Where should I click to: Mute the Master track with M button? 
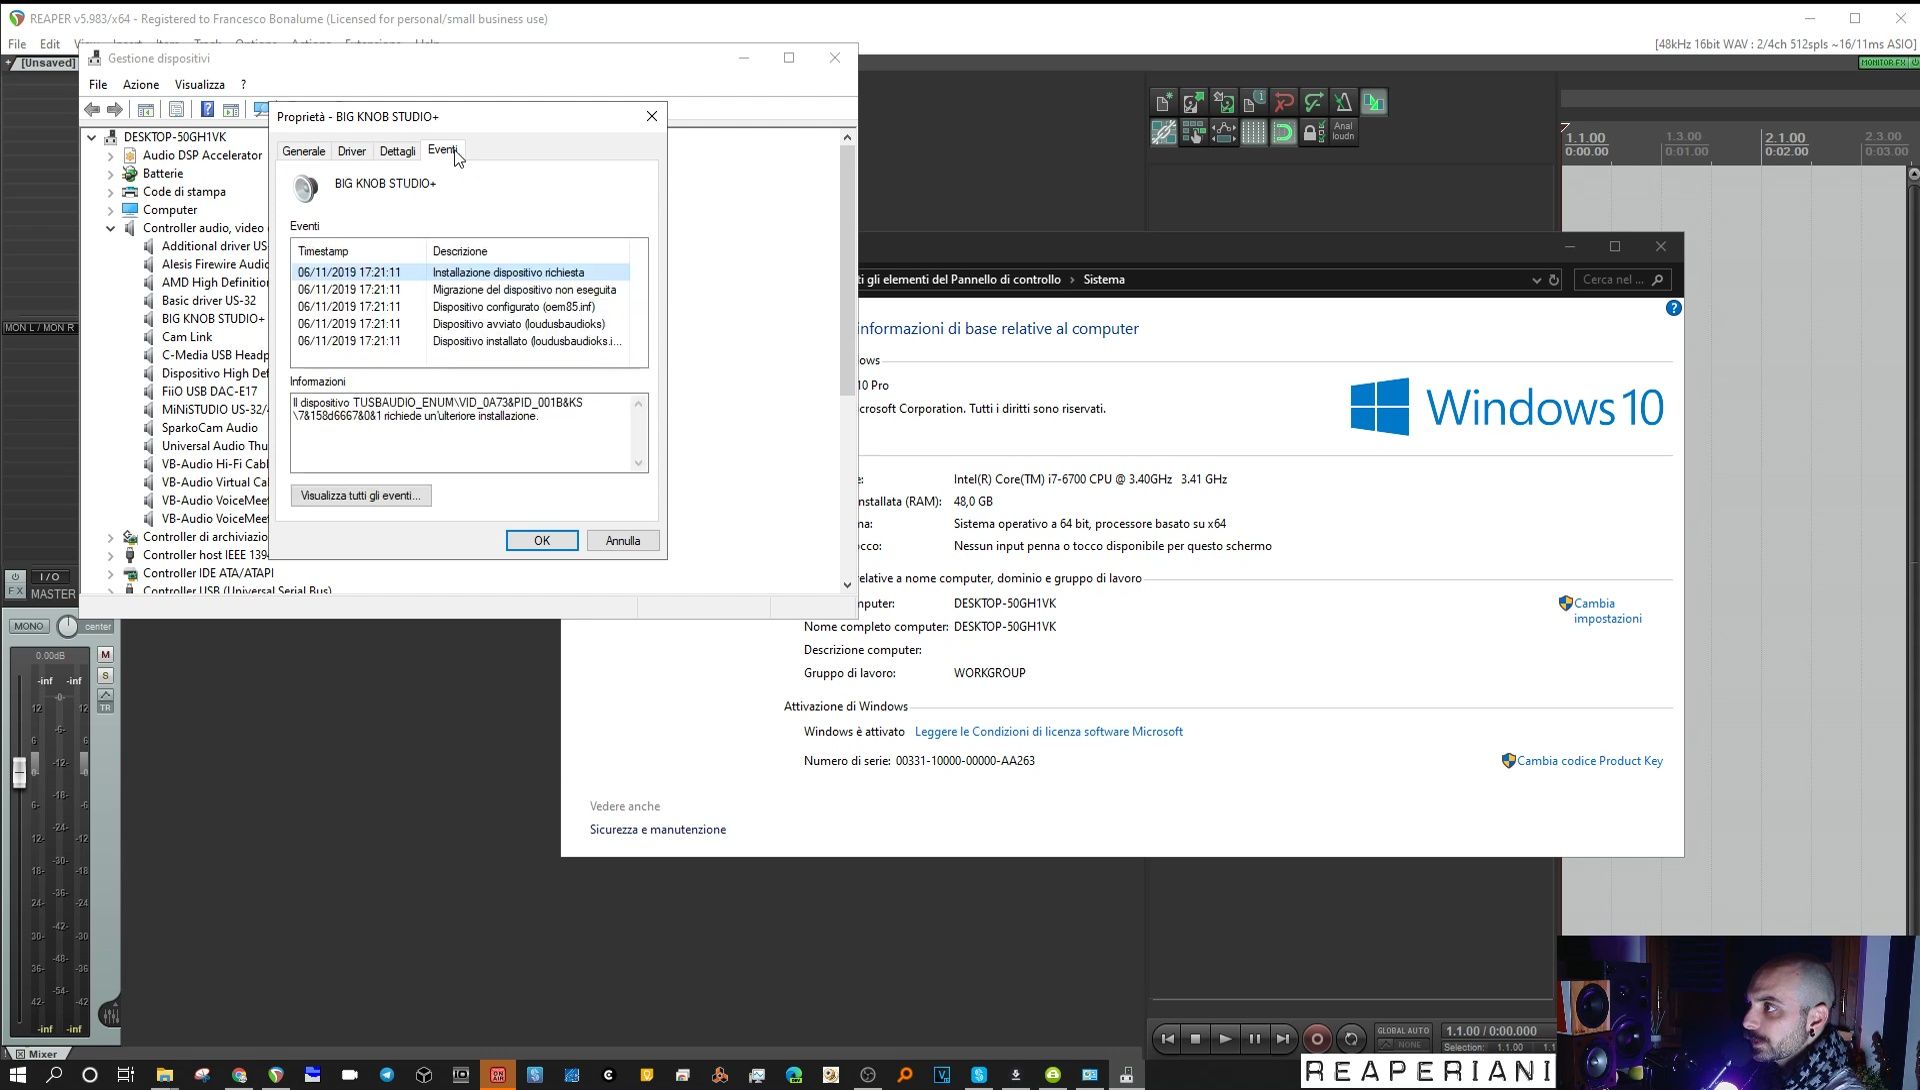[105, 655]
